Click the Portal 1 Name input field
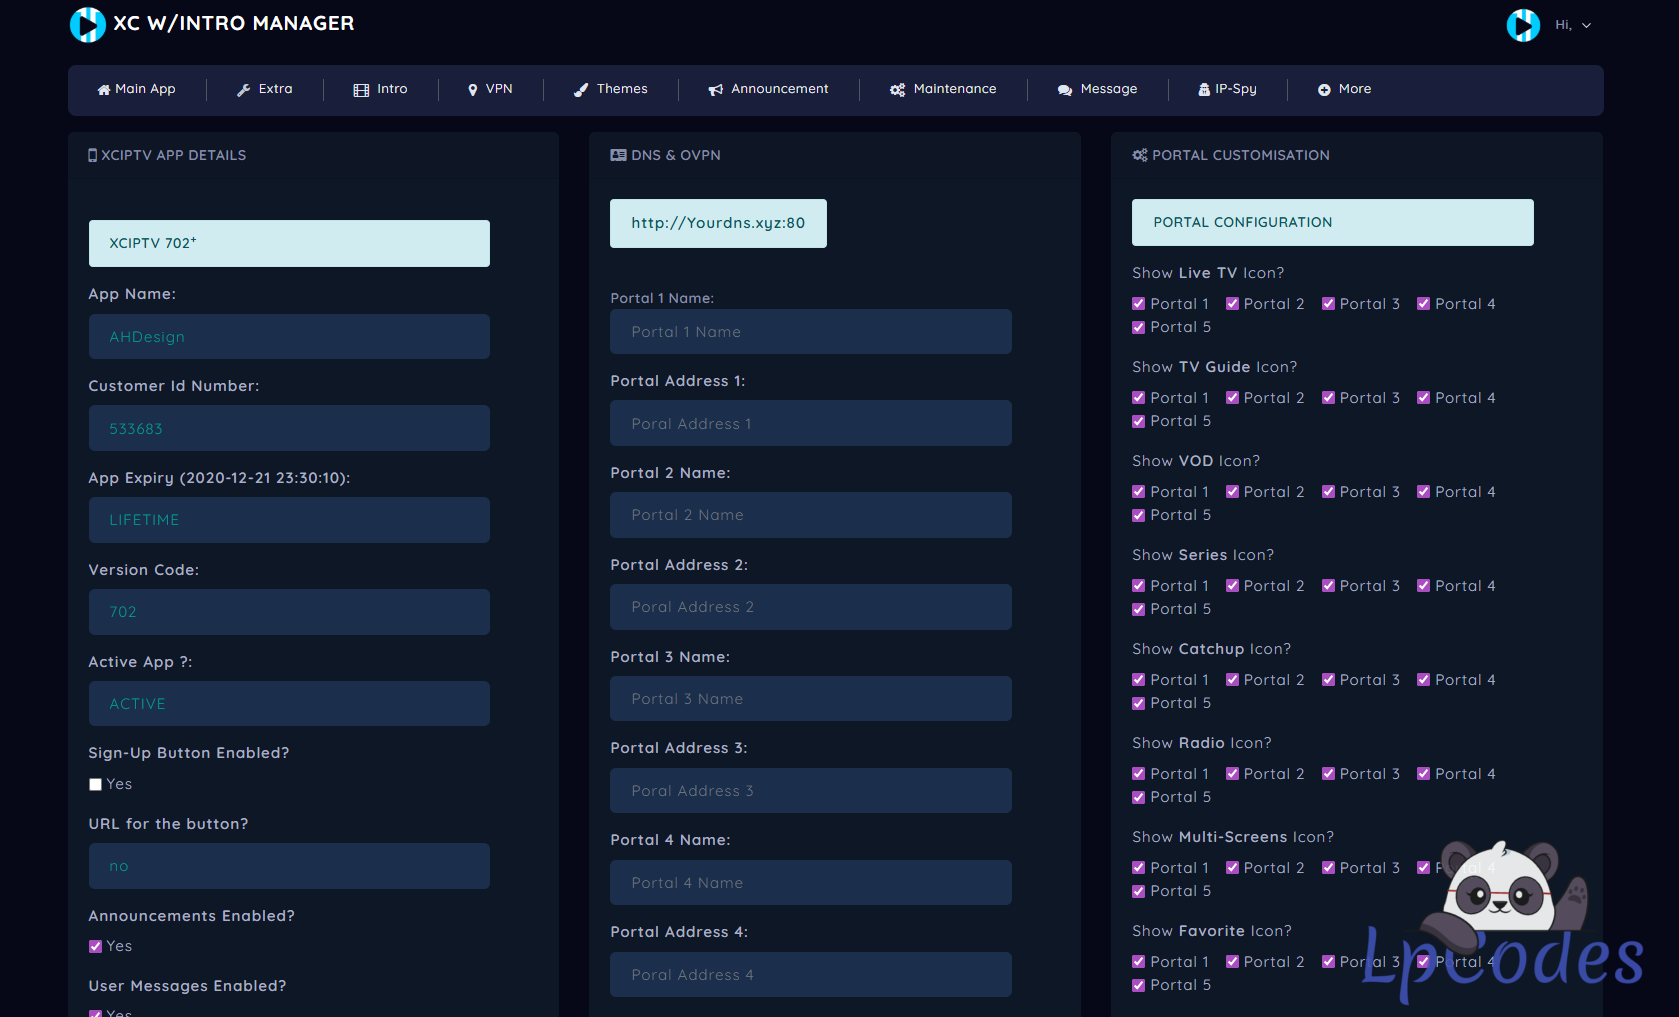Screen dimensions: 1679x1017 click(810, 332)
